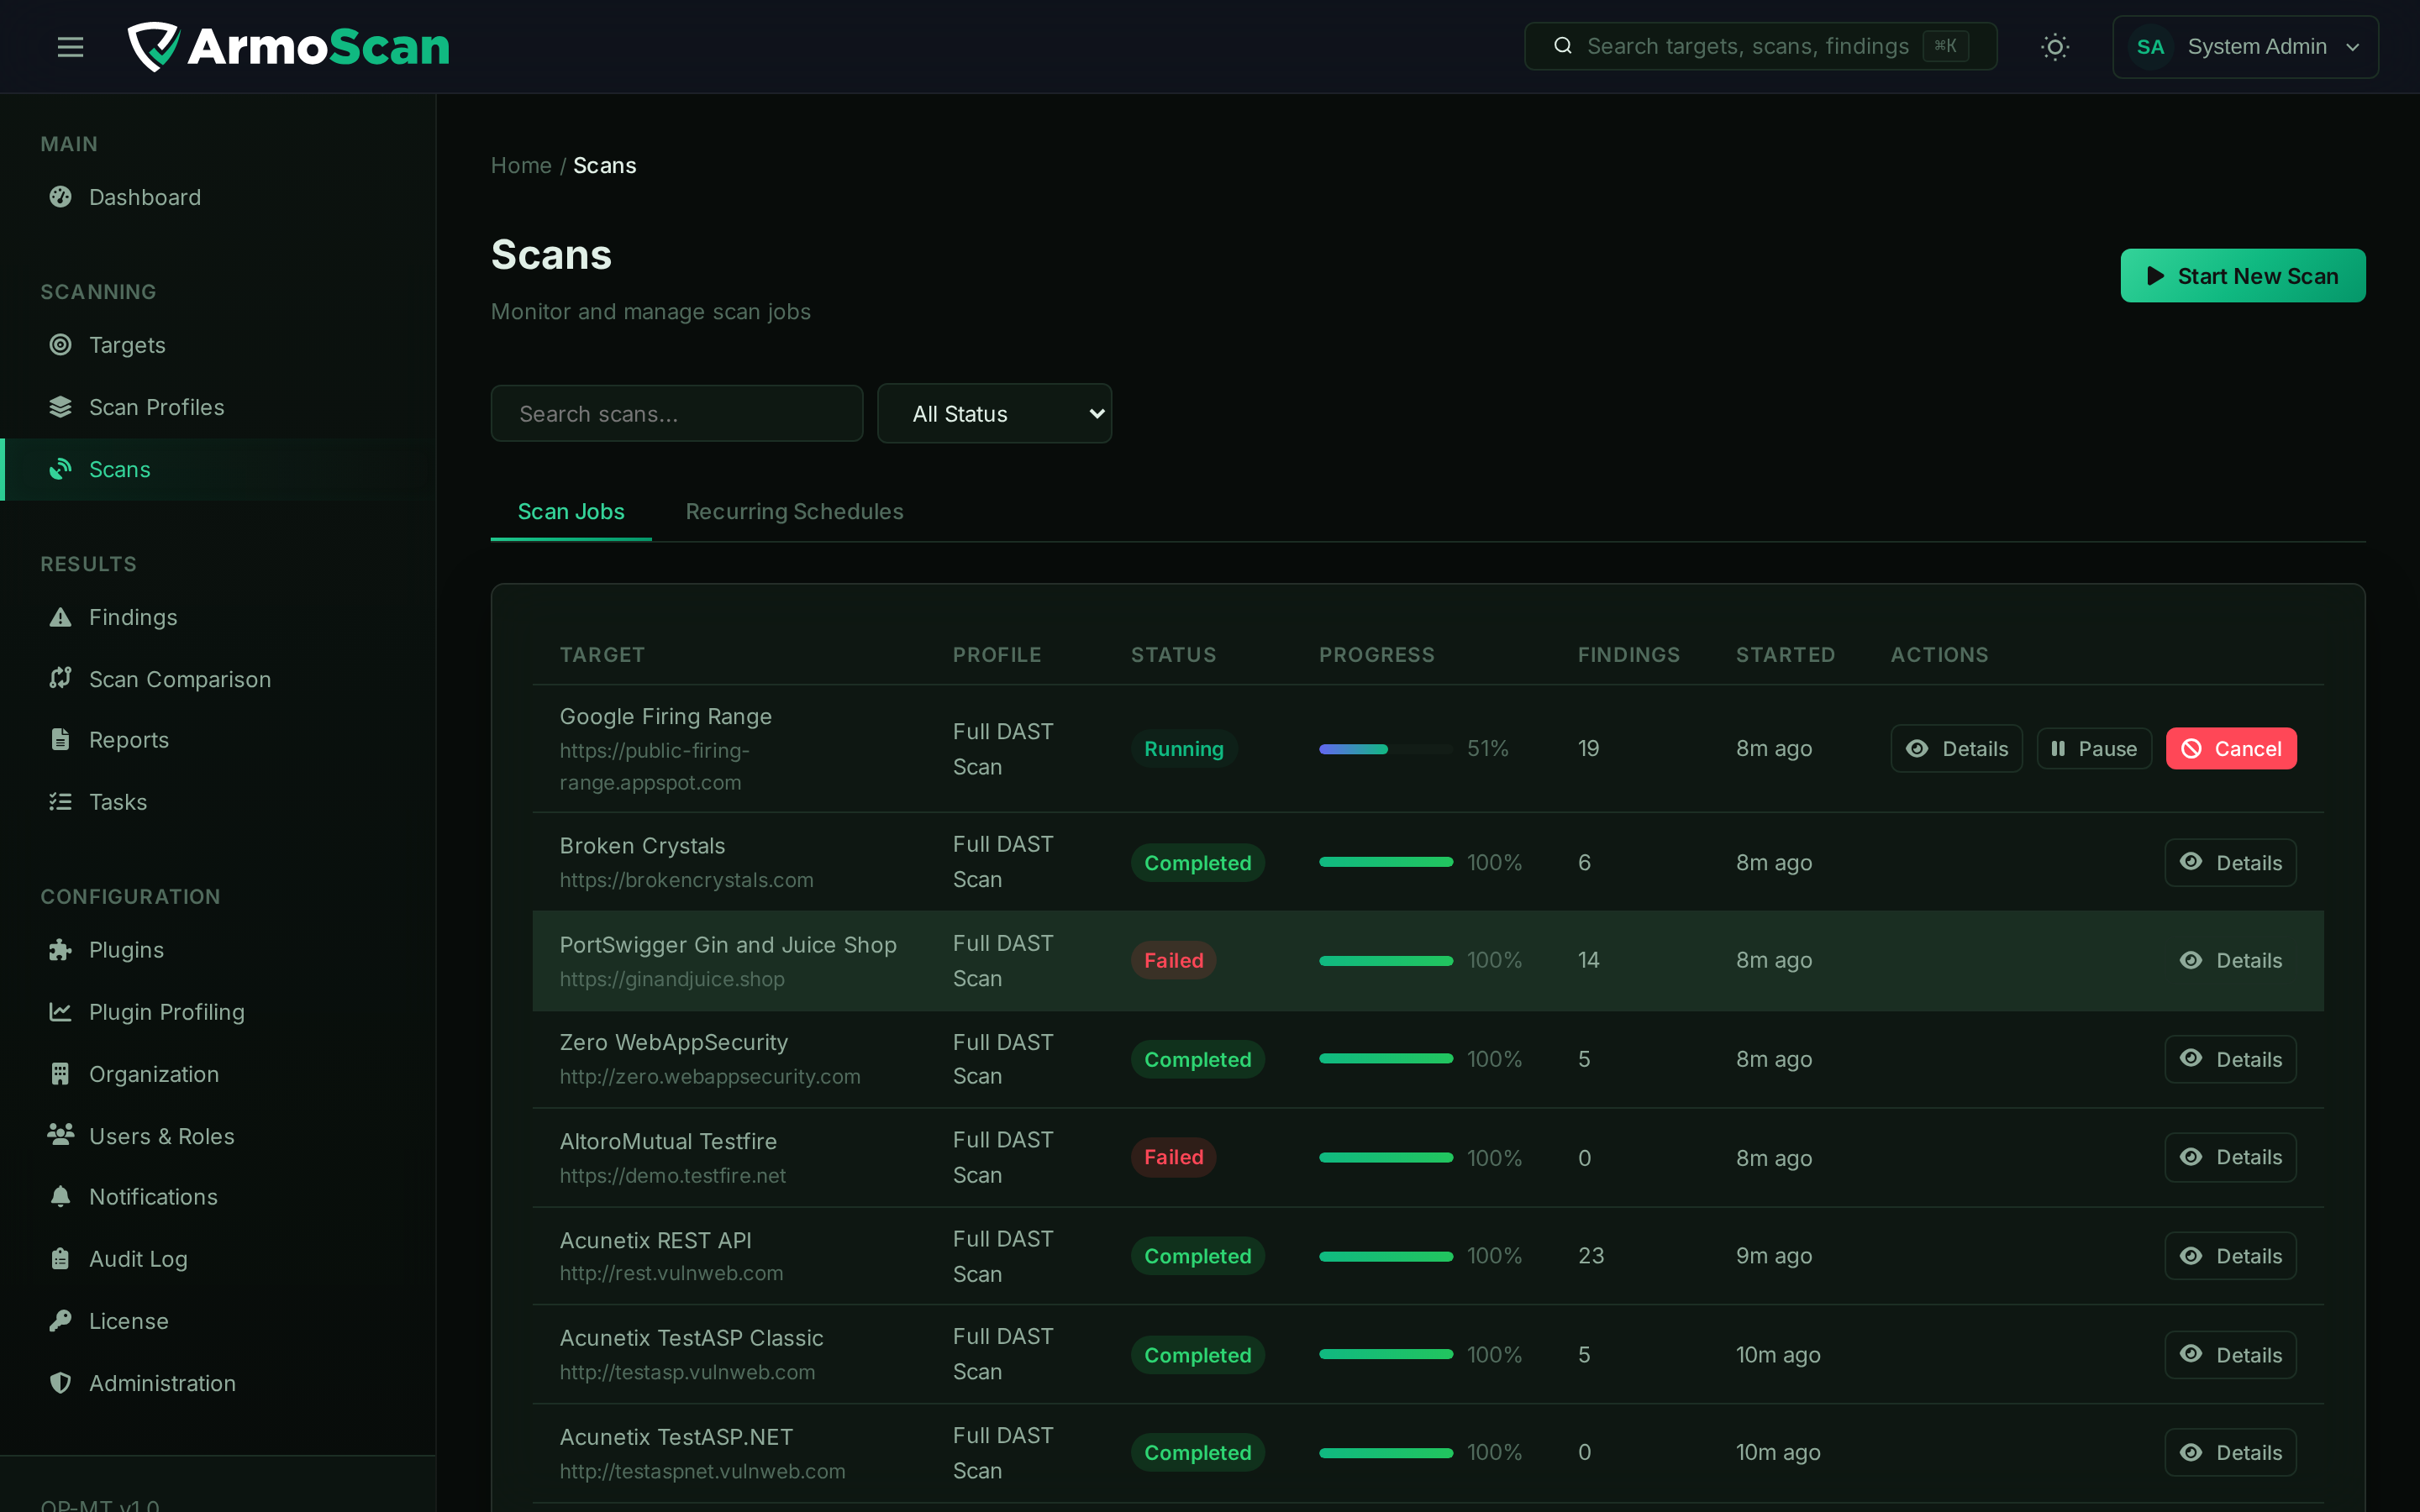This screenshot has height=1512, width=2420.
Task: Click the https://demo.testfire.net URL text
Action: [x=672, y=1176]
